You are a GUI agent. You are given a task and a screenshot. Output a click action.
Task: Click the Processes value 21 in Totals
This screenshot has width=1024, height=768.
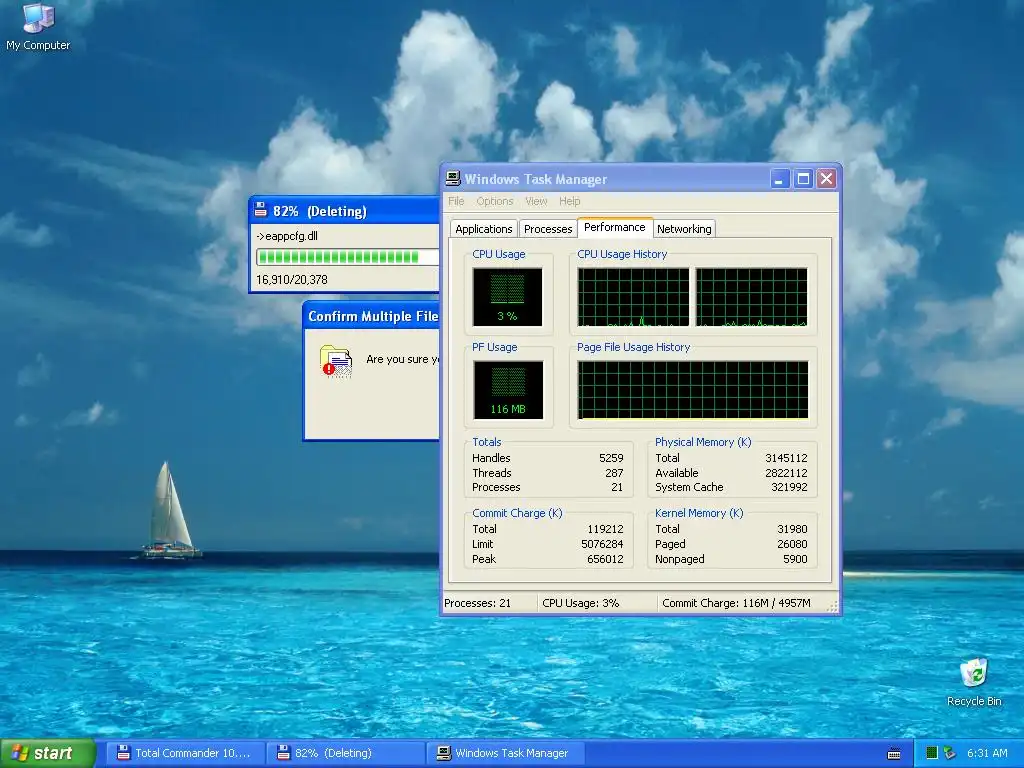point(617,487)
